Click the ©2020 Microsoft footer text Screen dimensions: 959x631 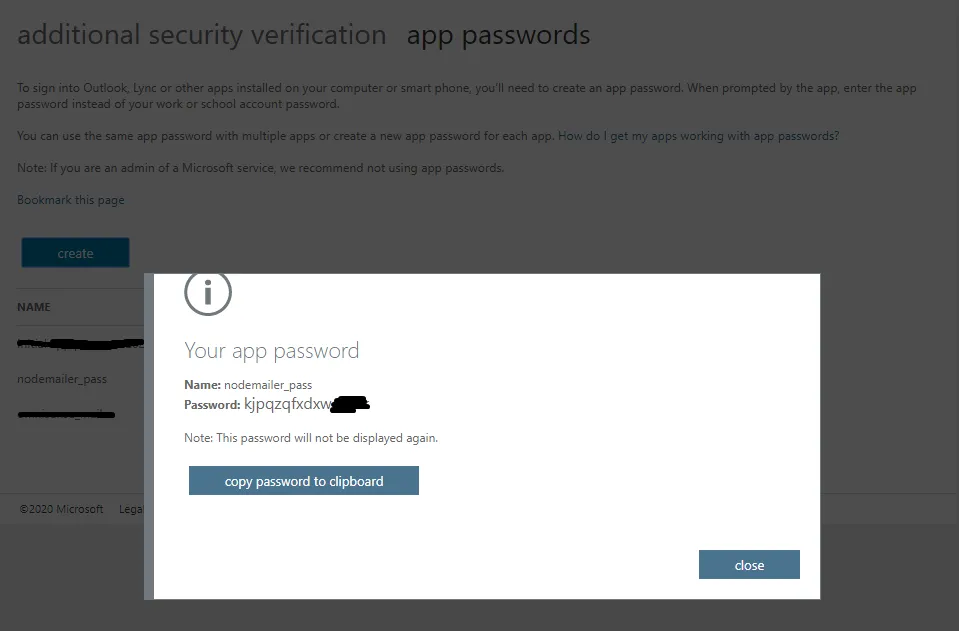[61, 509]
